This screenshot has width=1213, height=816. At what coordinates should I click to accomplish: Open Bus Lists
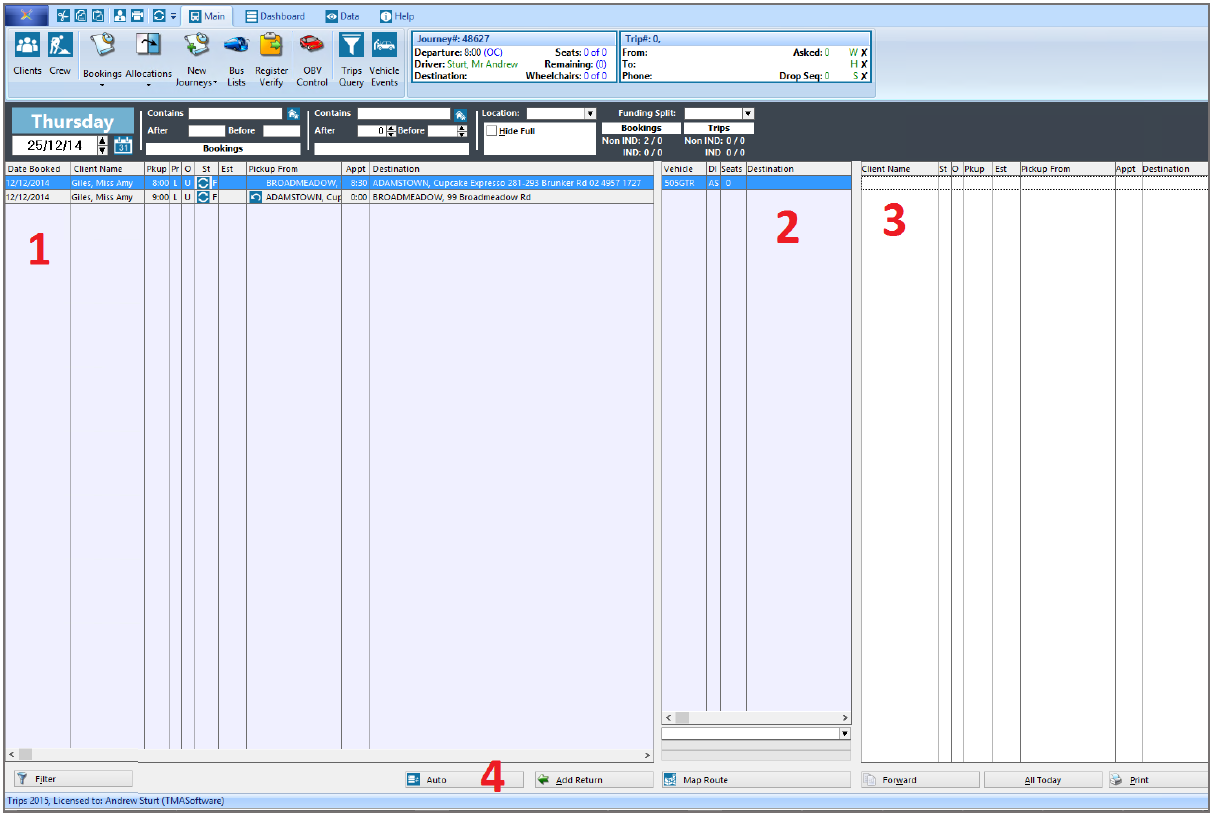pyautogui.click(x=236, y=60)
